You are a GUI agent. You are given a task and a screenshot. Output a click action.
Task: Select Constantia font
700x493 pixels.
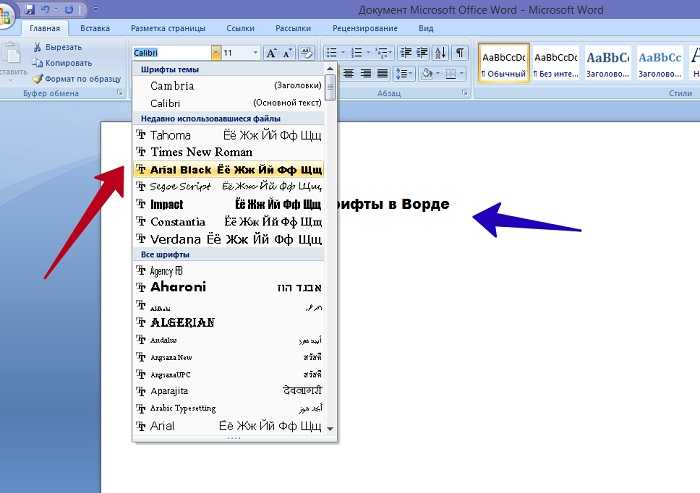(229, 221)
